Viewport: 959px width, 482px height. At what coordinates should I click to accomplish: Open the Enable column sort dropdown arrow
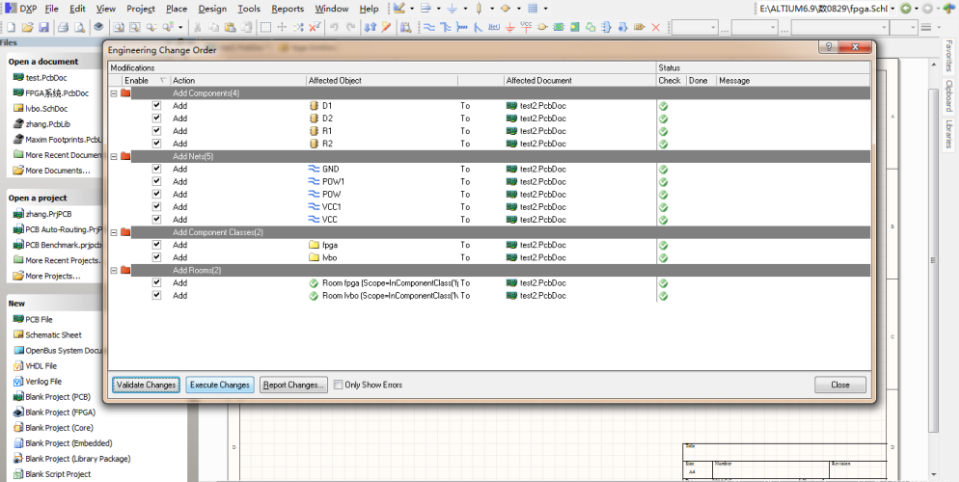click(163, 81)
